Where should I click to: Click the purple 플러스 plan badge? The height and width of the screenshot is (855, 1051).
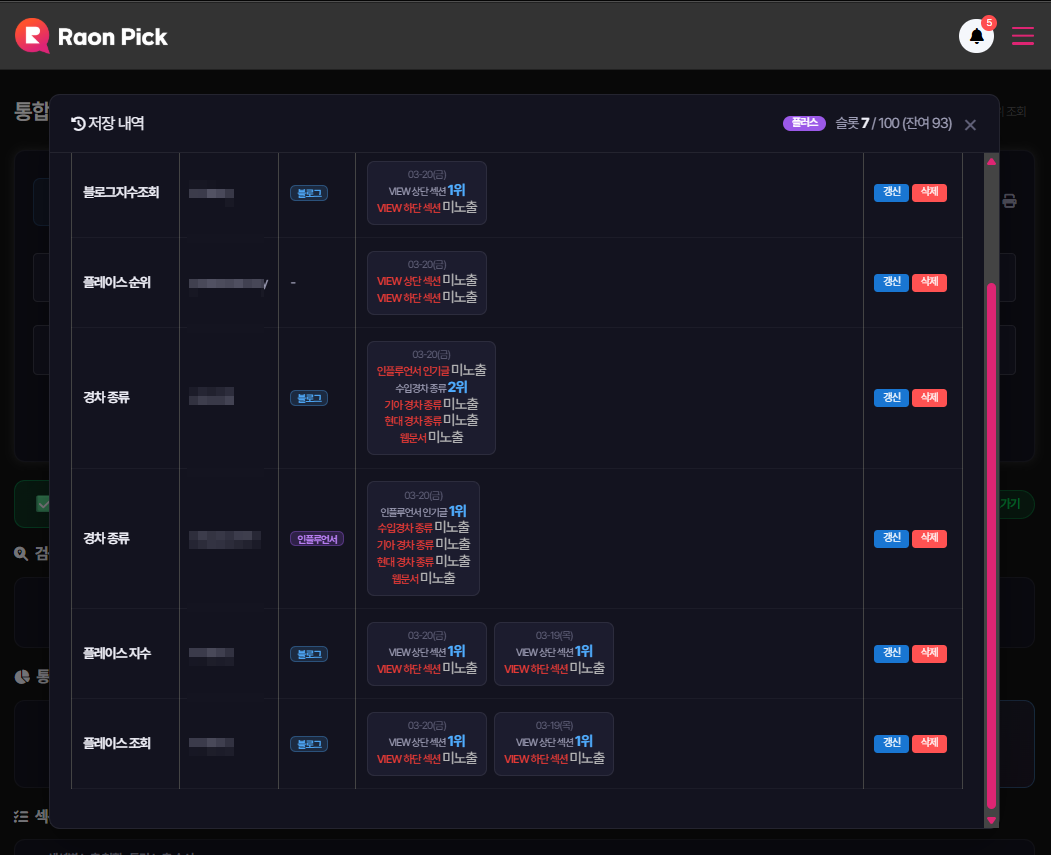[804, 123]
